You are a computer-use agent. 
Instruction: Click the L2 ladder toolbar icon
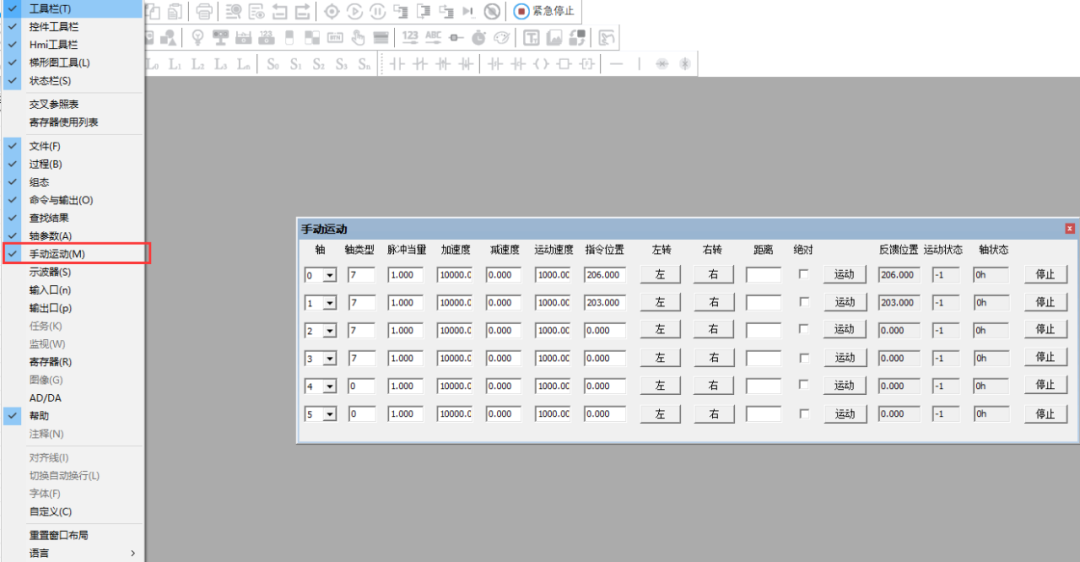198,64
